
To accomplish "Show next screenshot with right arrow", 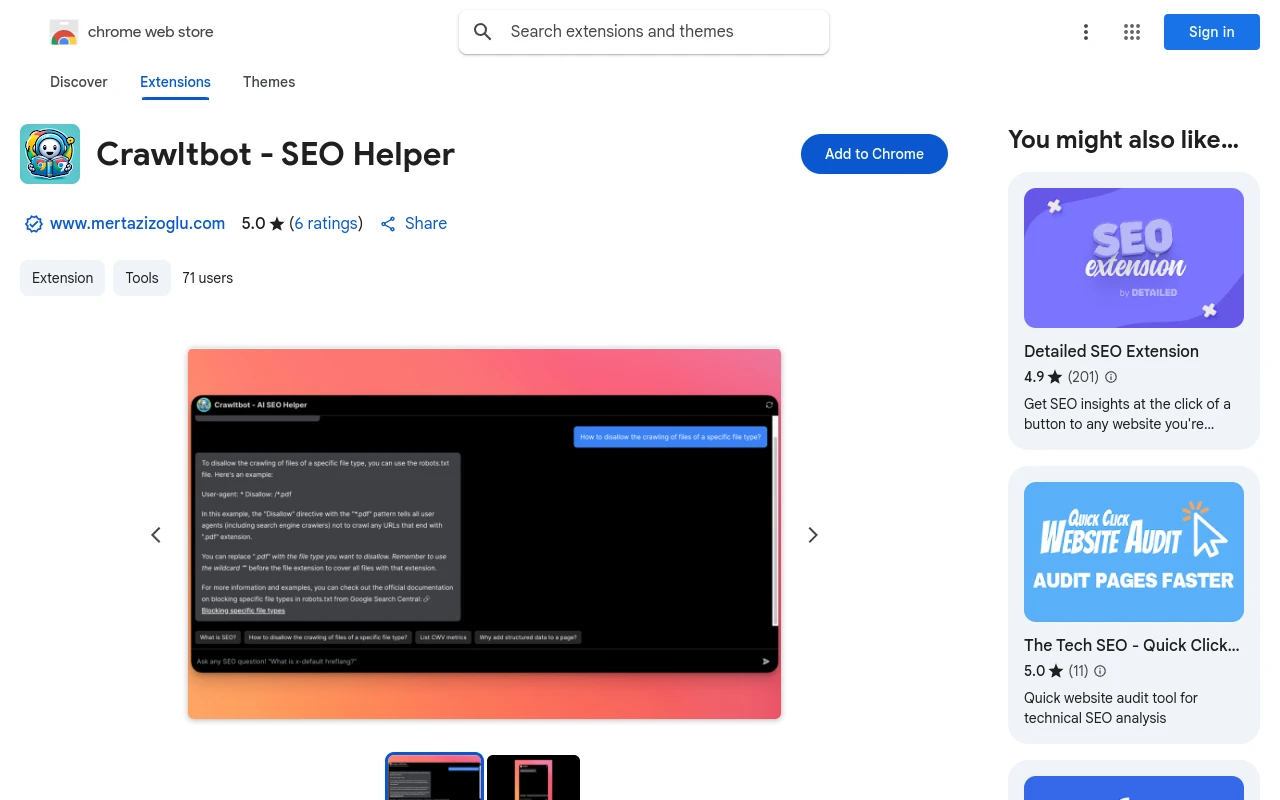I will (813, 535).
